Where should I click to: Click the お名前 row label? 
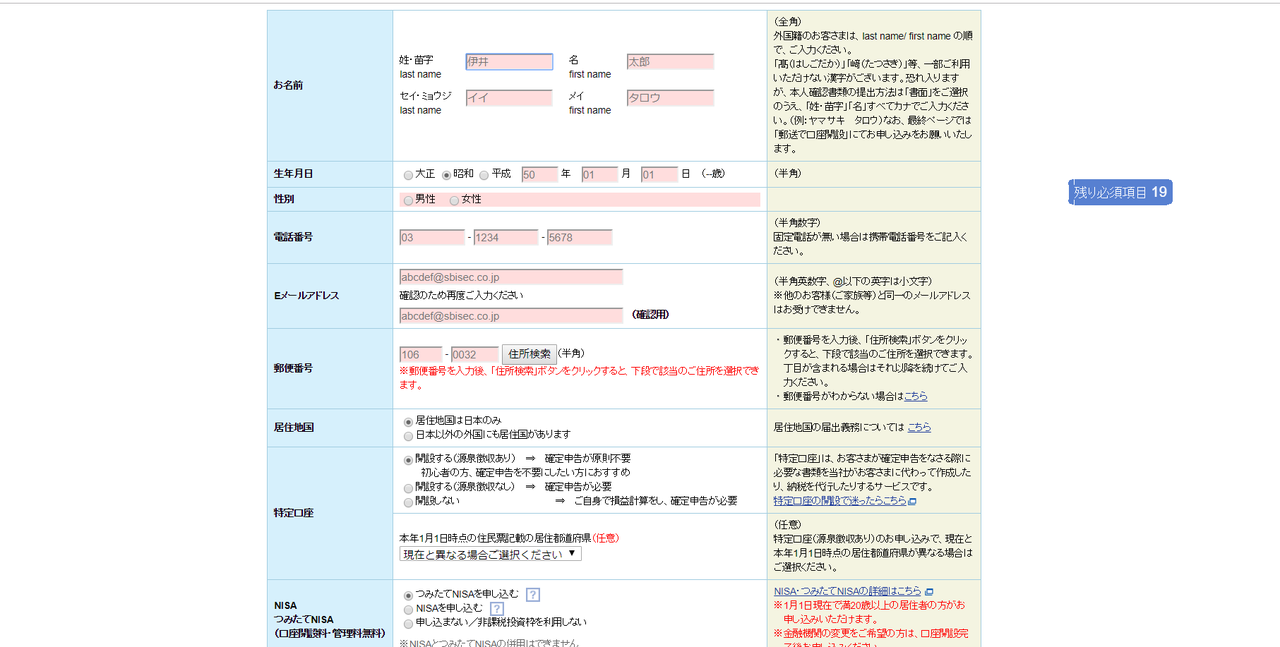tap(288, 85)
